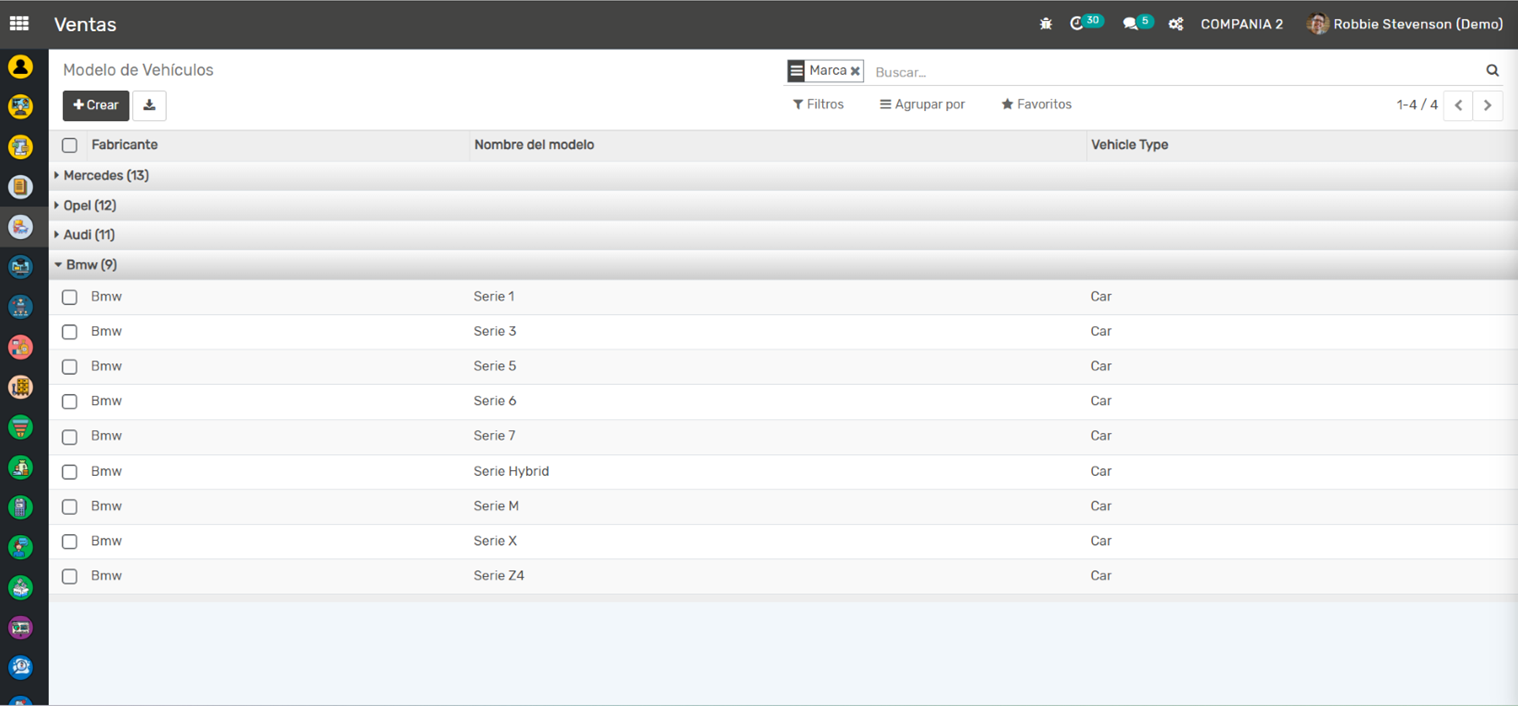Screen dimensions: 1518x706
Task: Expand the Mercedes (13) group
Action: click(105, 176)
